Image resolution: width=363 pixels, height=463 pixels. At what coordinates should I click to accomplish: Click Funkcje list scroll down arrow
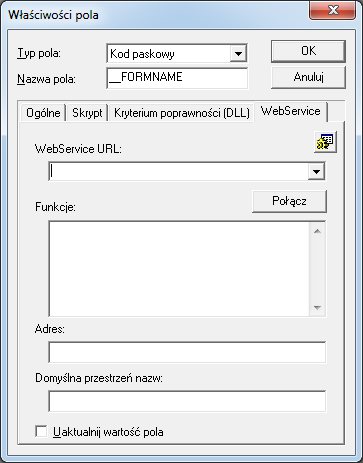click(x=317, y=307)
